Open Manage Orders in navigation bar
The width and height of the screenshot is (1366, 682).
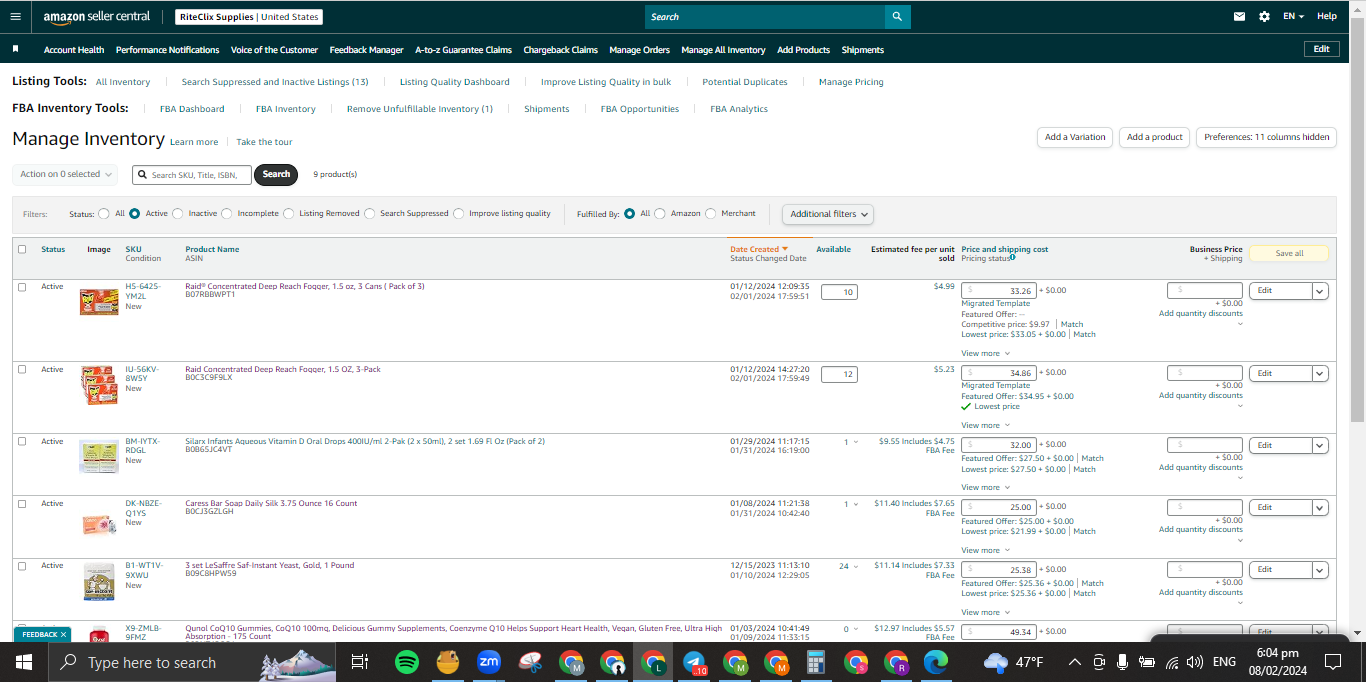click(640, 50)
